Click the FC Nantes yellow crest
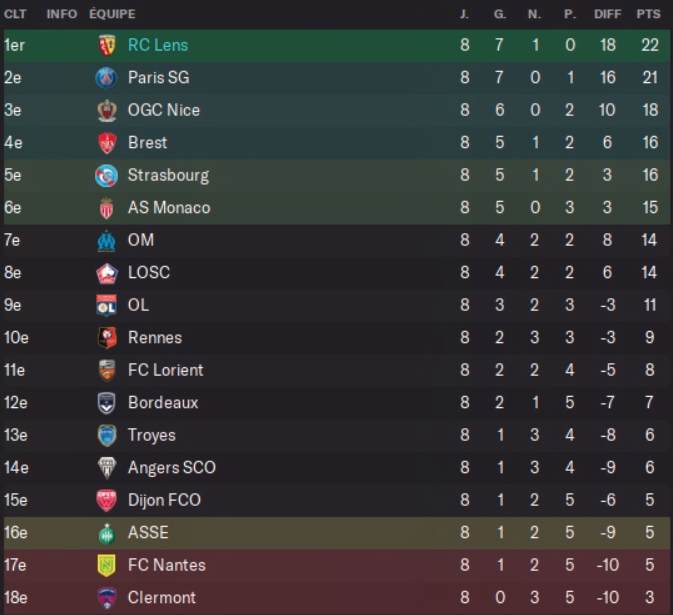 pos(106,565)
